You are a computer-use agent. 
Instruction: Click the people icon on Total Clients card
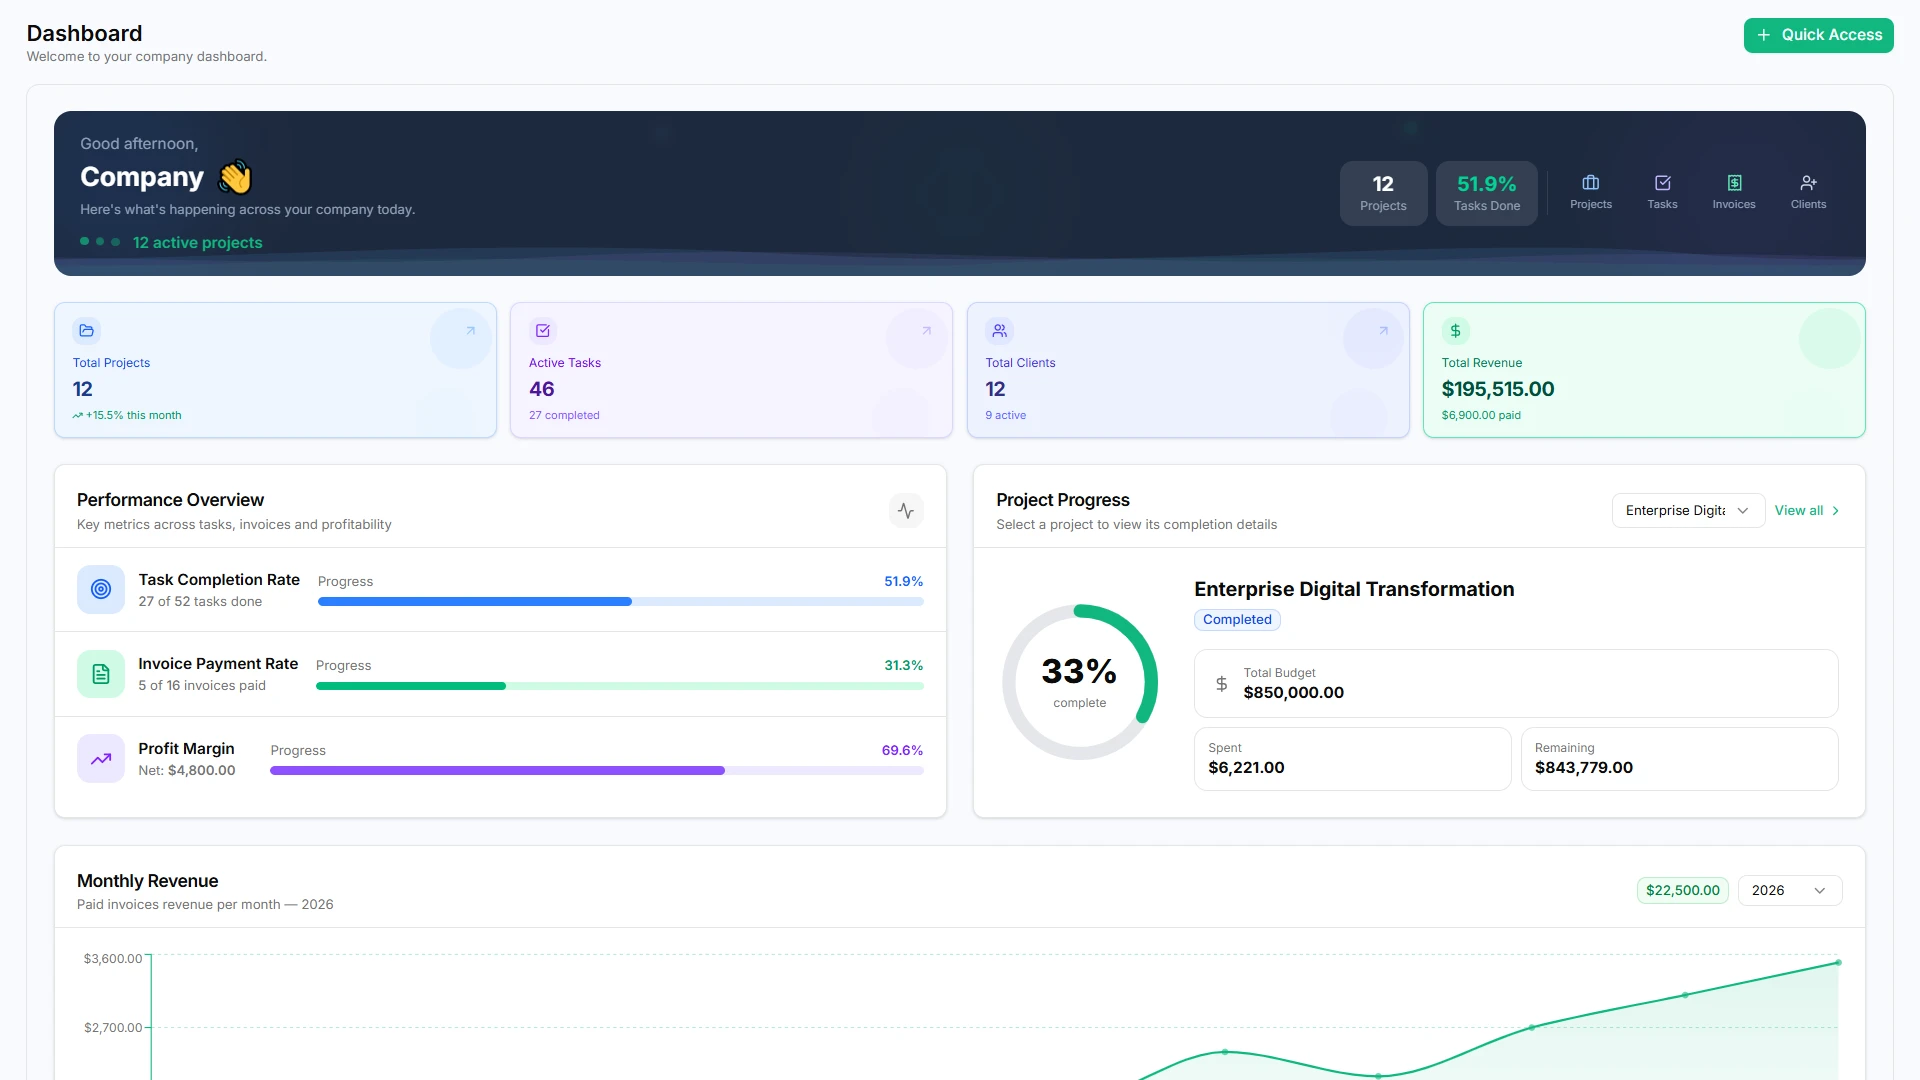pyautogui.click(x=999, y=331)
